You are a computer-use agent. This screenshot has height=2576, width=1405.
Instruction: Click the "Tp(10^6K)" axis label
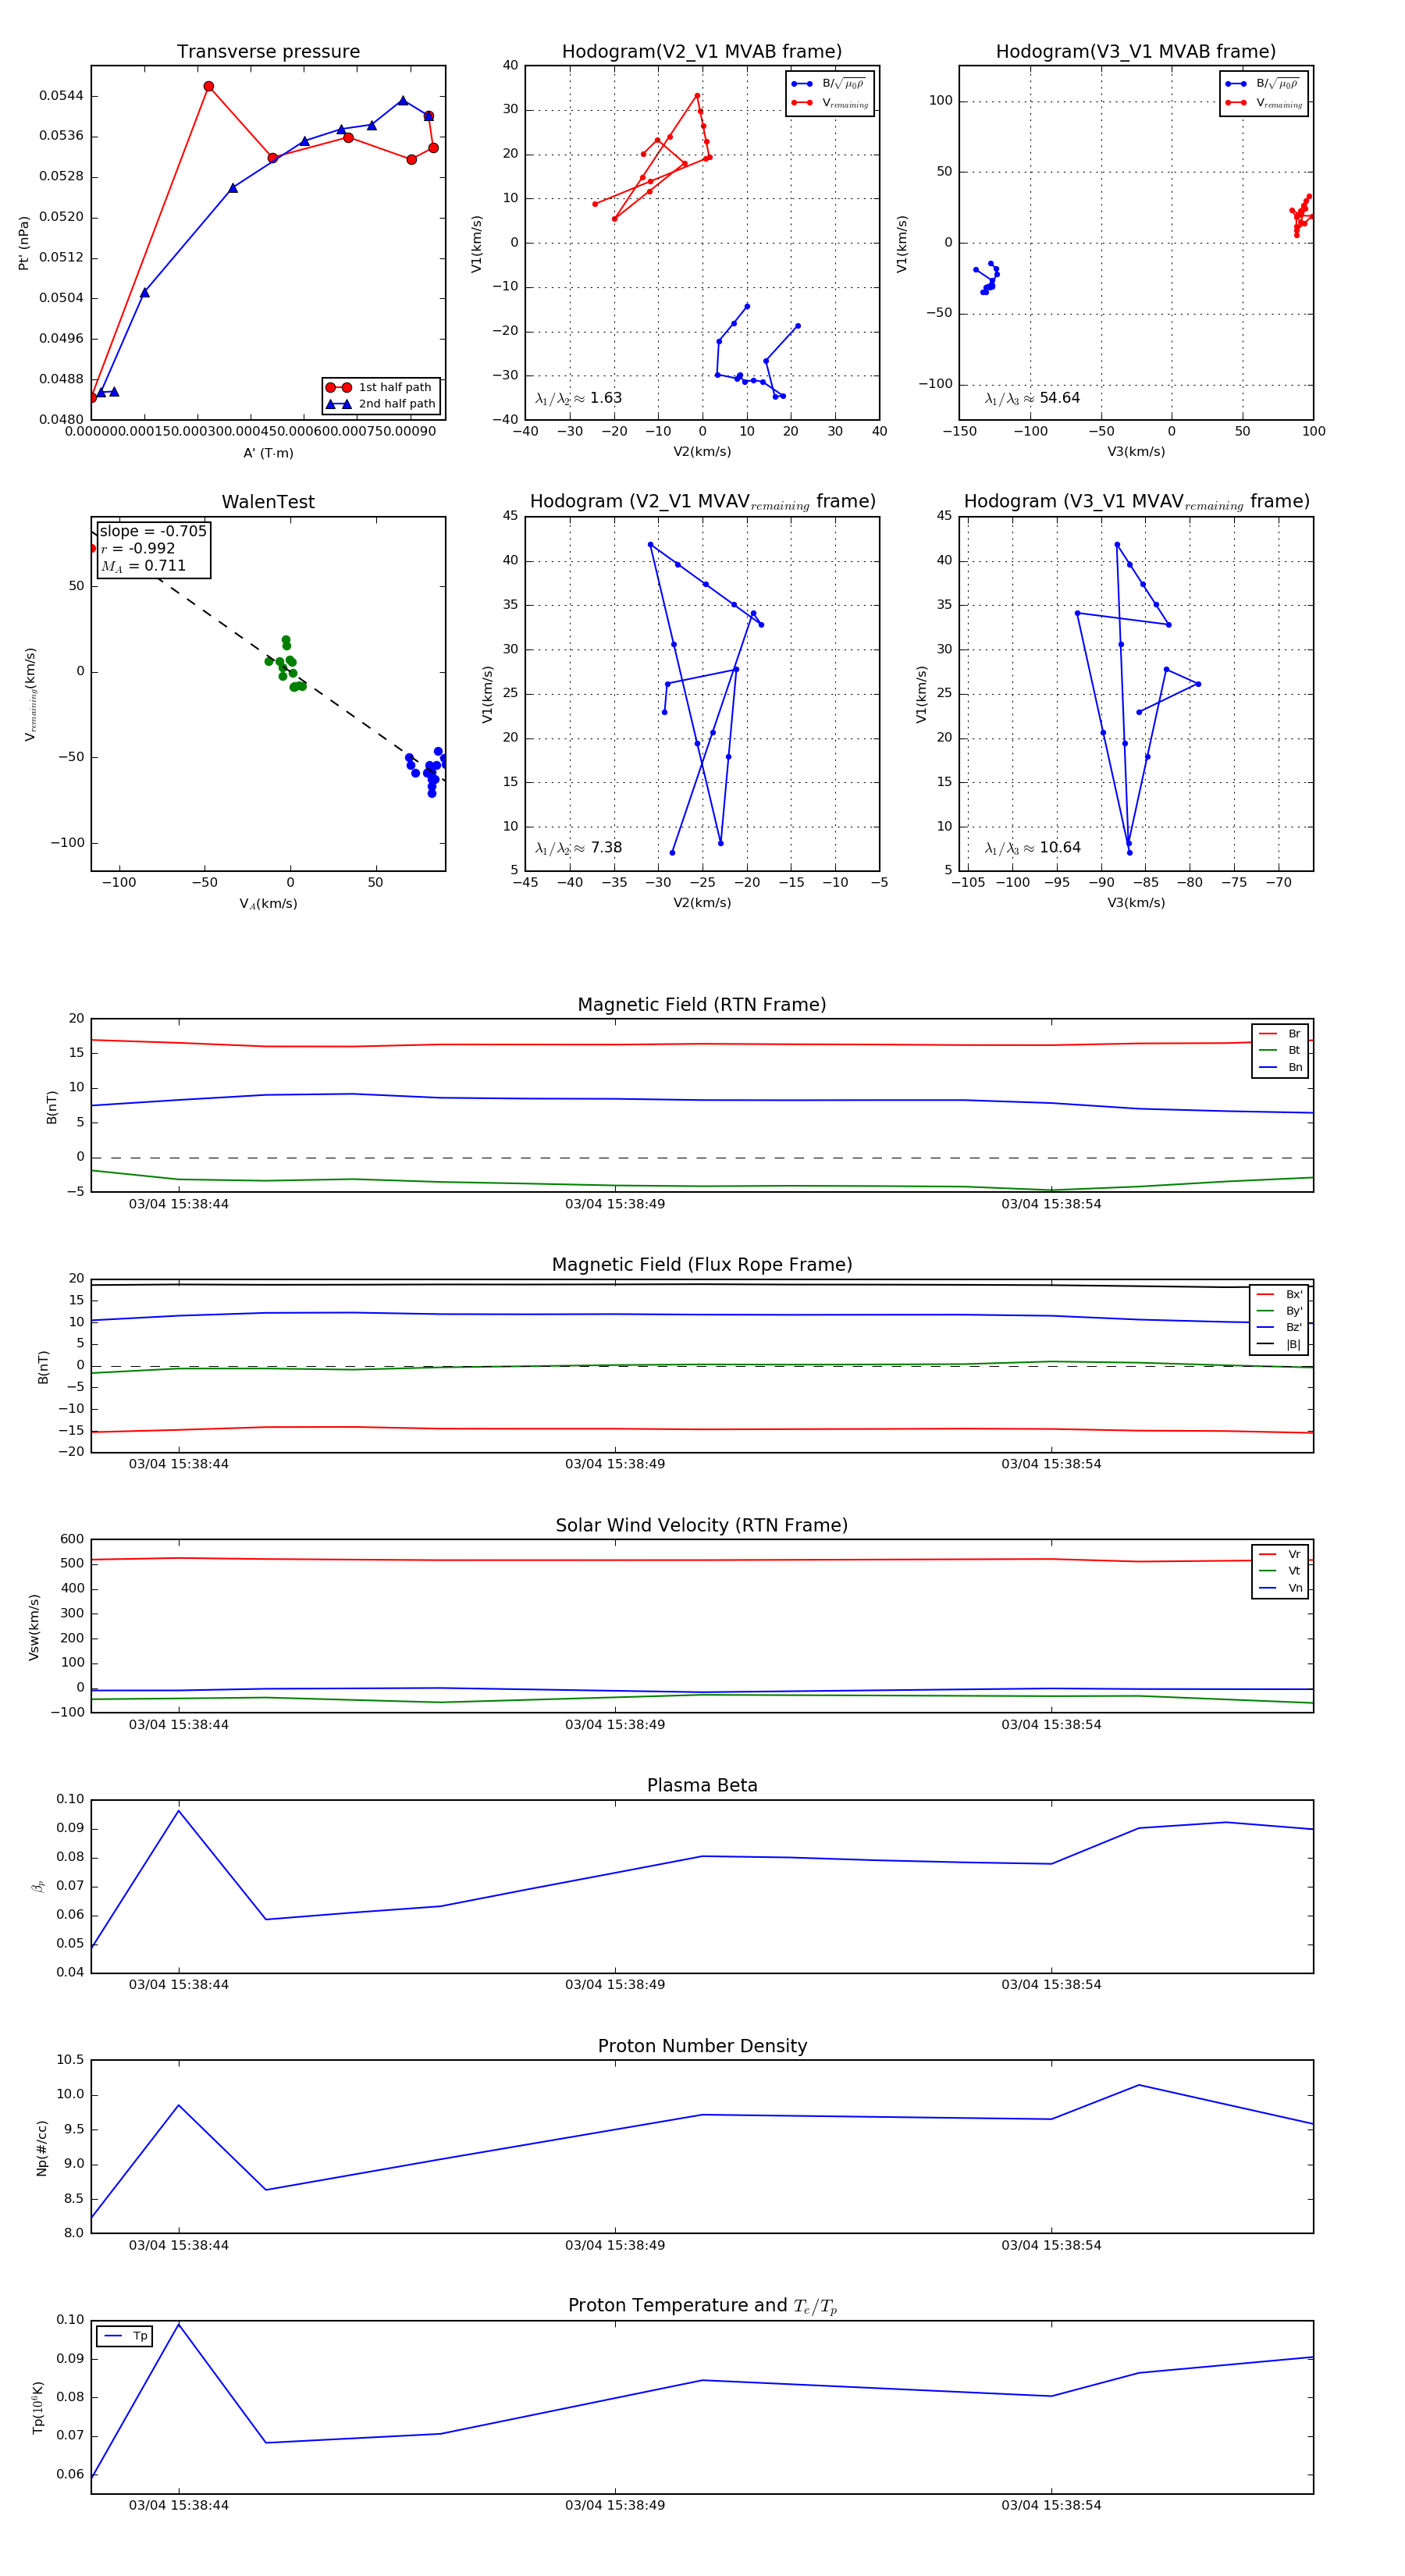[x=38, y=2408]
